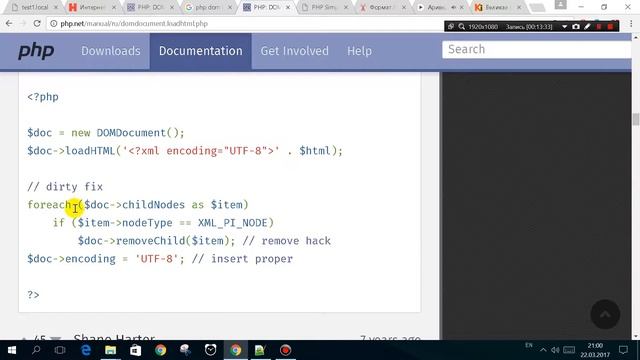
Task: Launch Microsoft Edge from the taskbar
Action: point(86,350)
